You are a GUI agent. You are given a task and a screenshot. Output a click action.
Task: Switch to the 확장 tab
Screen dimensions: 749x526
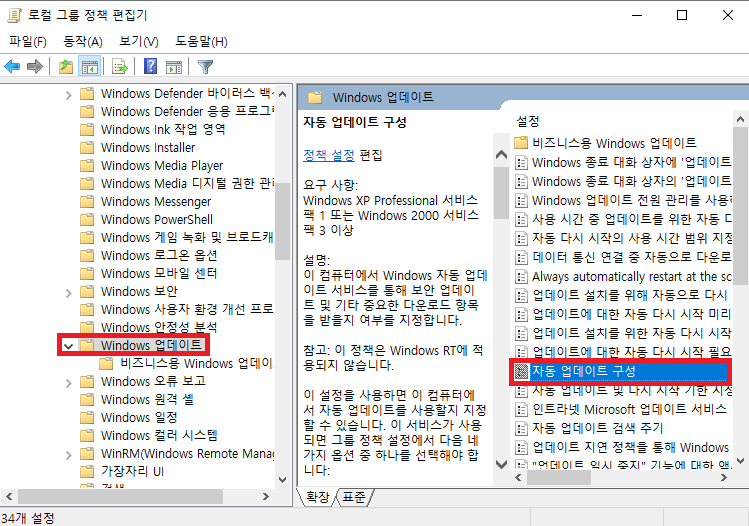(x=317, y=497)
